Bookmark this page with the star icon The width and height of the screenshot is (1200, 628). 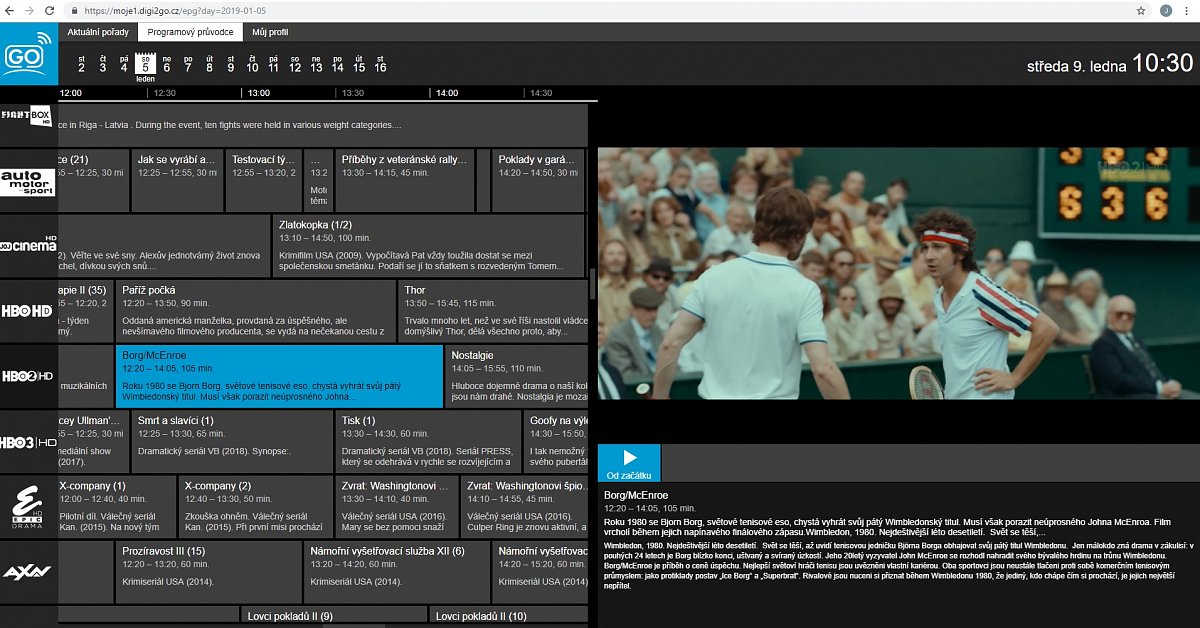pos(1141,10)
